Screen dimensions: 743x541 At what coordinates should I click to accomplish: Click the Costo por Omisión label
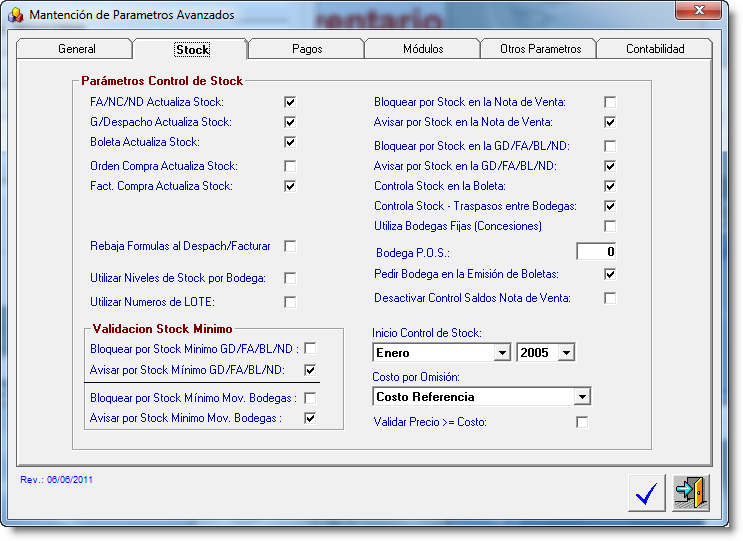click(416, 377)
